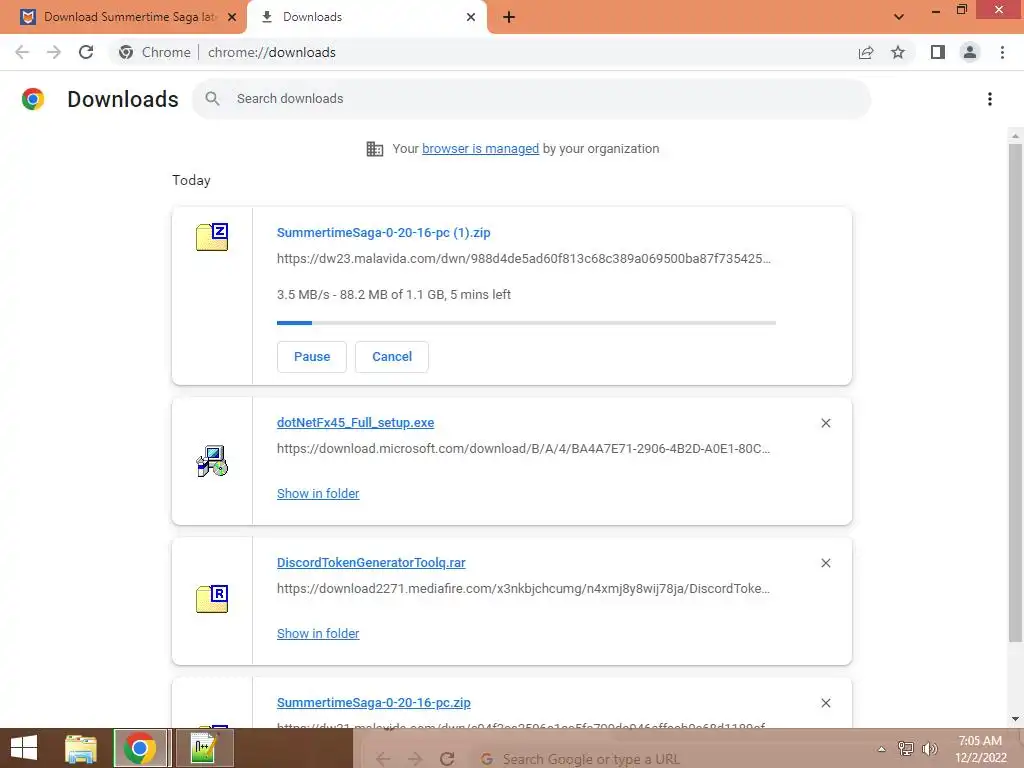Reload the downloads page
The image size is (1024, 768).
86,52
